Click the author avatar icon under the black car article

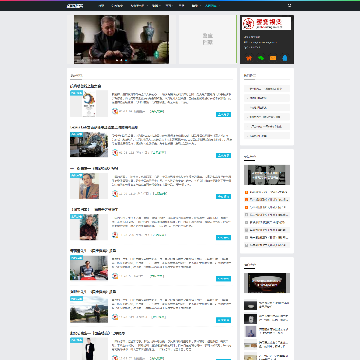(115, 152)
